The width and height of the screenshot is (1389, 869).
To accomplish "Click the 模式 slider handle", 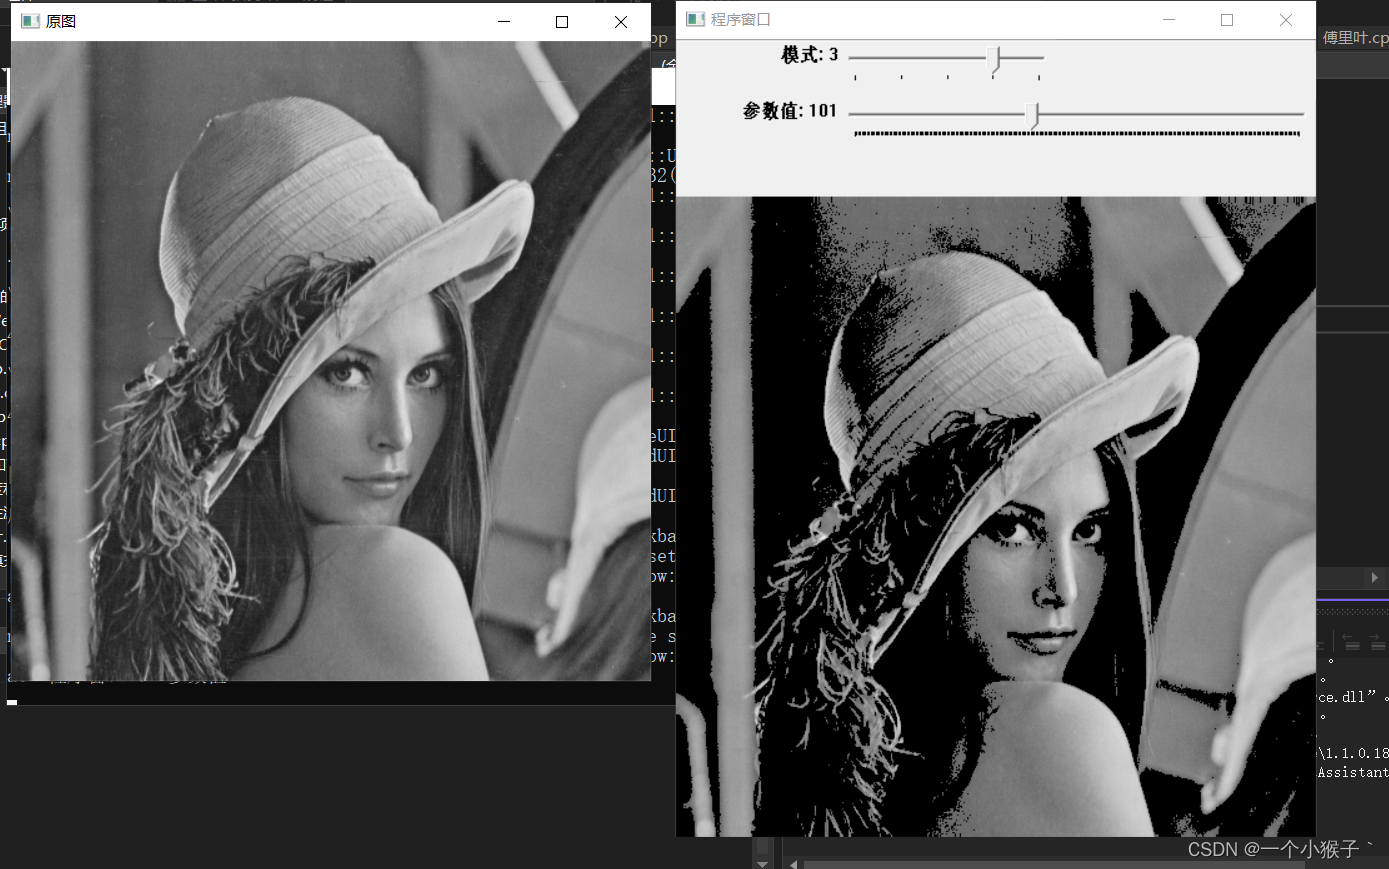I will point(993,60).
